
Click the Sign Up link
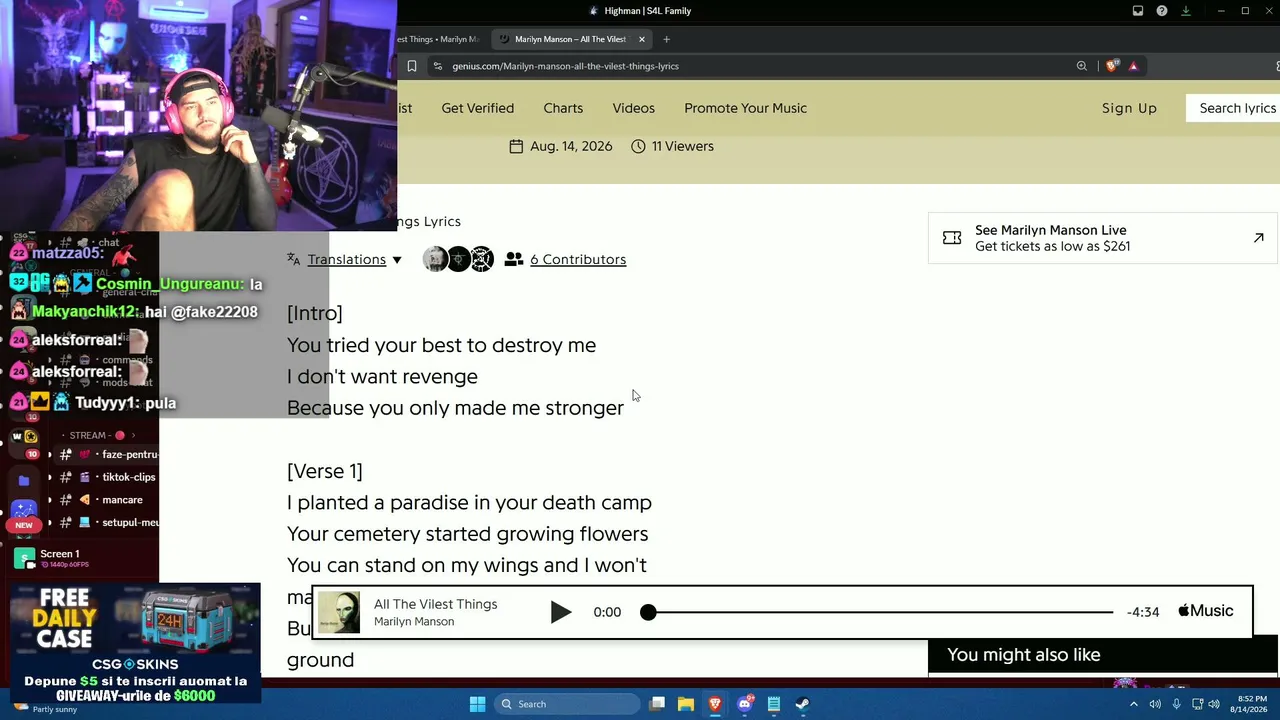tap(1129, 108)
